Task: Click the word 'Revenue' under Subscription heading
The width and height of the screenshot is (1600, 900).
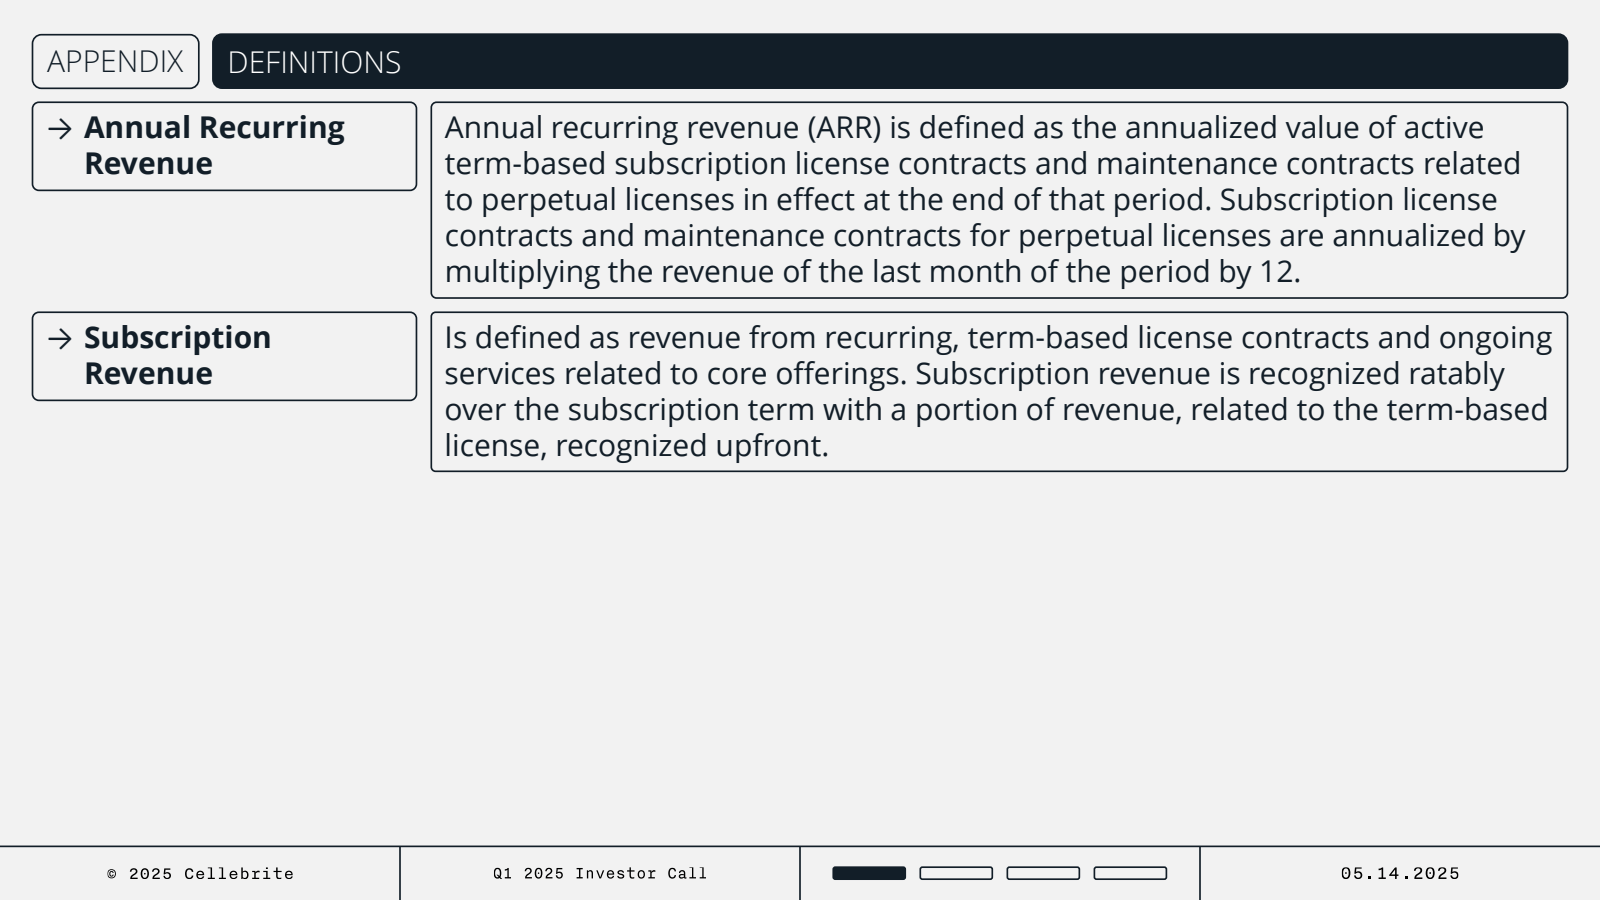Action: (x=148, y=374)
